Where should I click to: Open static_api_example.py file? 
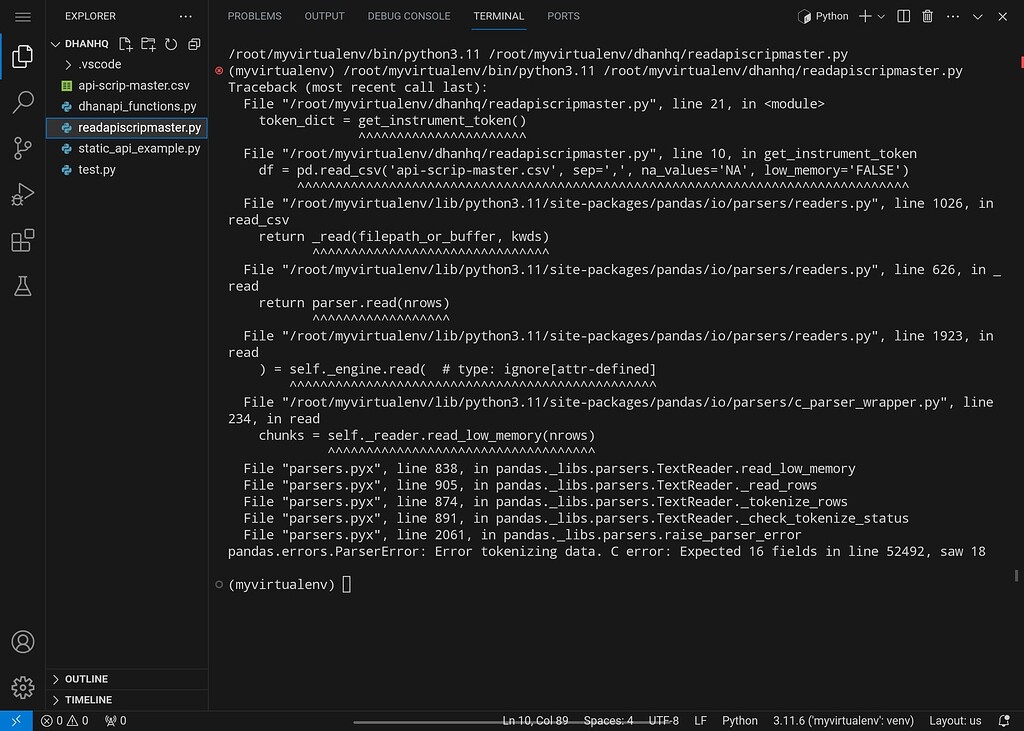click(127, 148)
